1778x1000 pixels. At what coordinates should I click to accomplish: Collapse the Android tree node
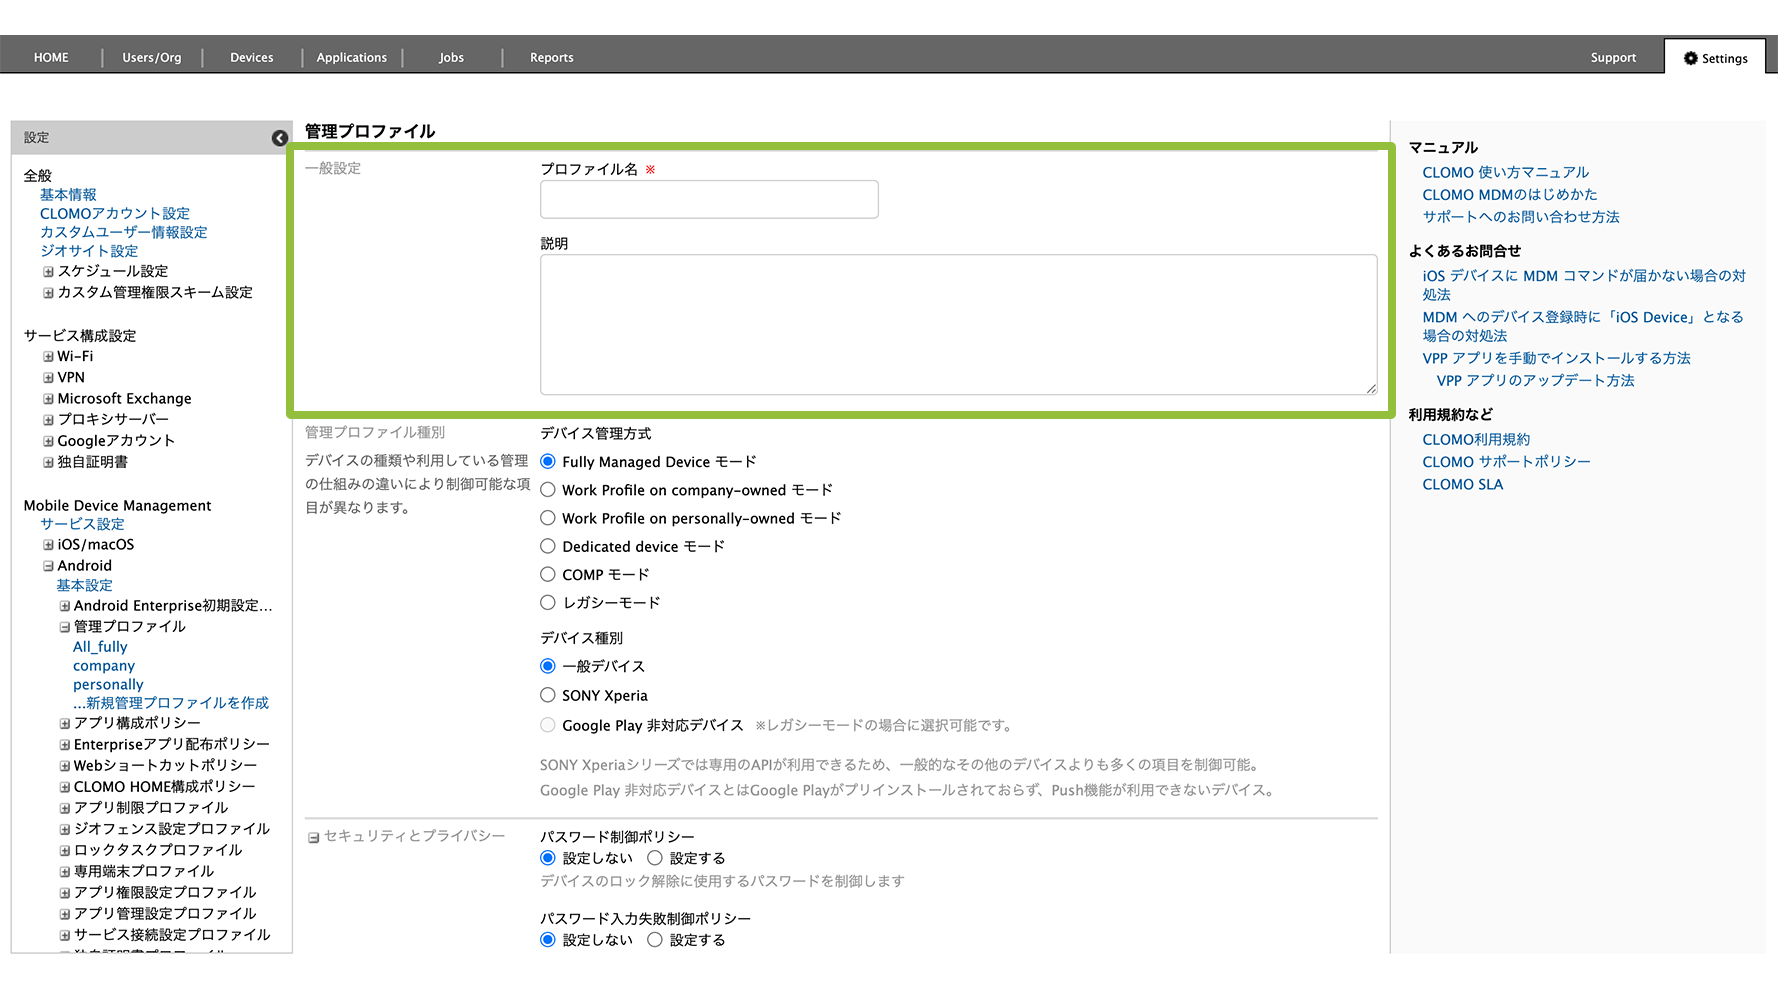coord(48,566)
